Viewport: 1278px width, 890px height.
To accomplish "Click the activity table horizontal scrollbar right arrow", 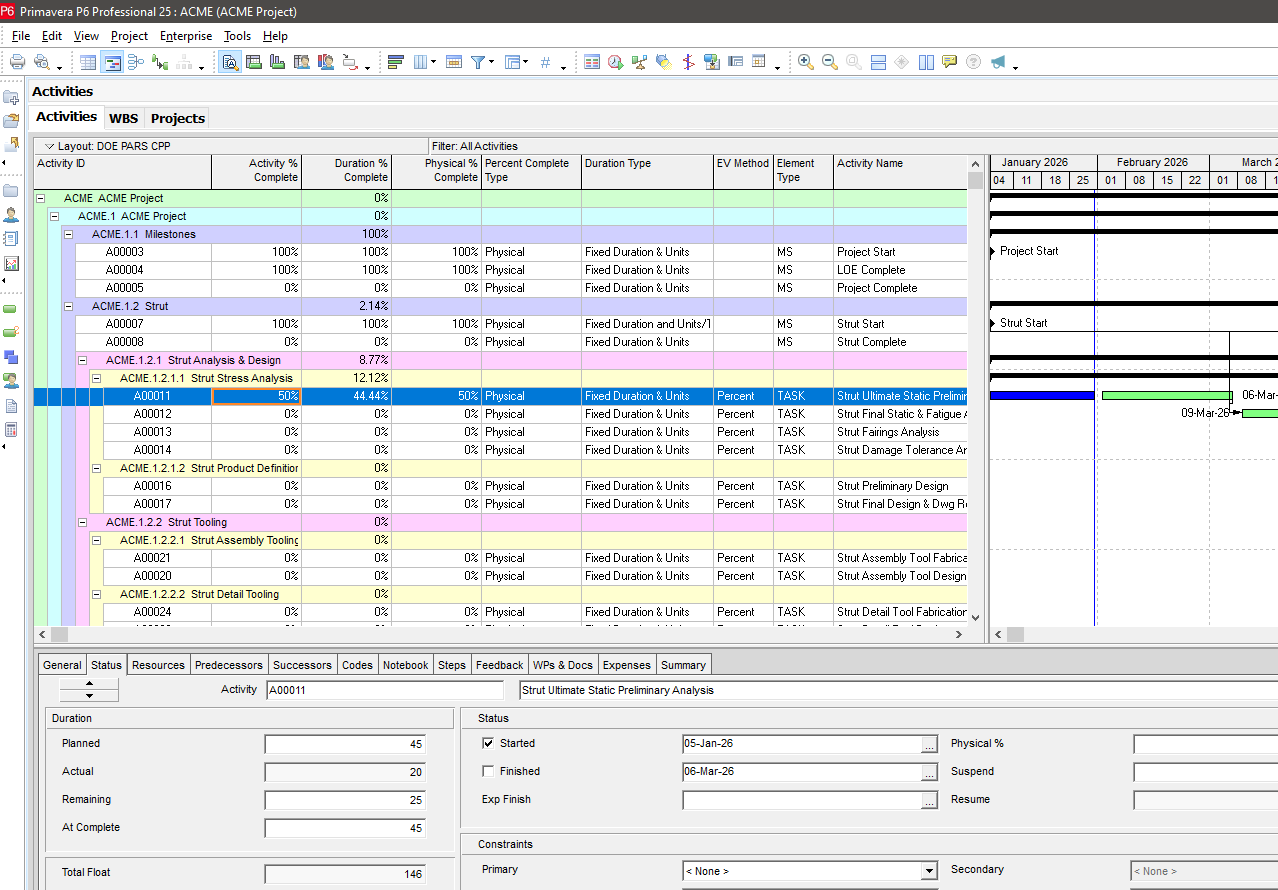I will point(959,634).
